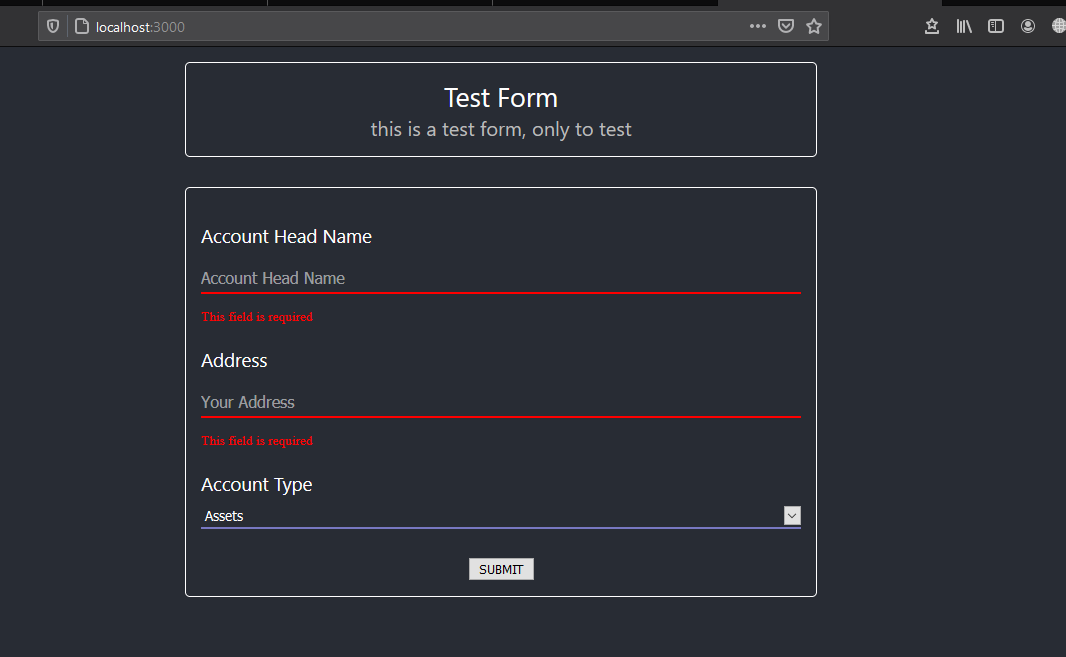Open the Firefox account avatar icon
The width and height of the screenshot is (1066, 657).
coord(1028,27)
